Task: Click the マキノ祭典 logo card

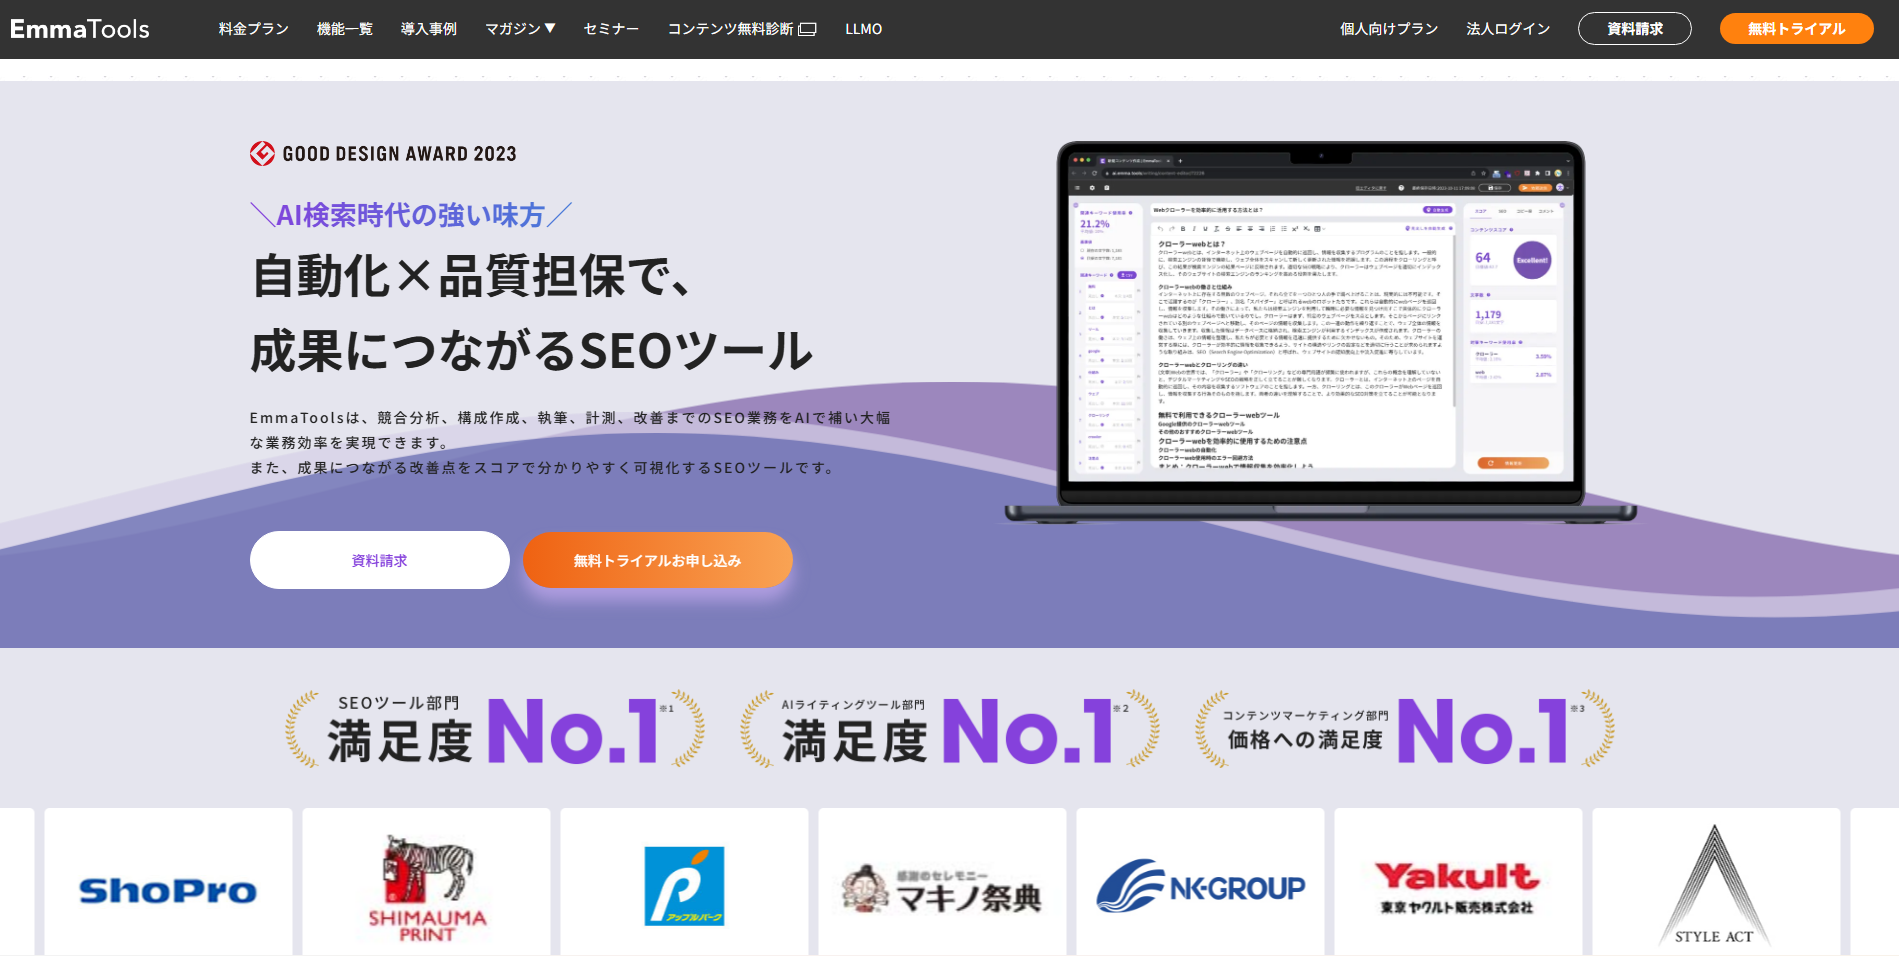Action: (942, 889)
